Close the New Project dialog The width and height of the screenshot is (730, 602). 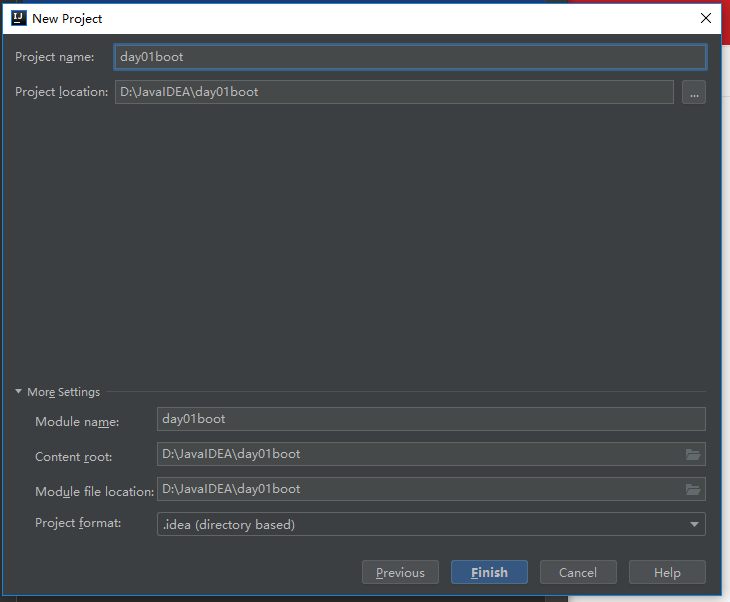coord(706,18)
